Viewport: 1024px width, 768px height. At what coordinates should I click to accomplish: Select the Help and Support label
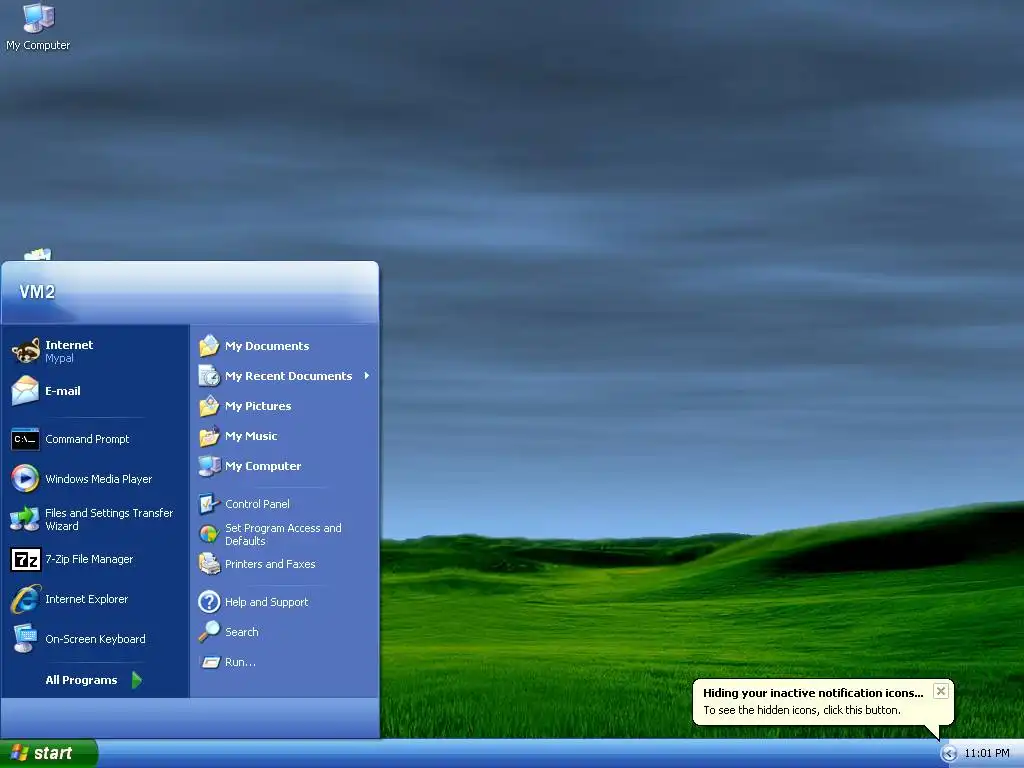[x=266, y=601]
